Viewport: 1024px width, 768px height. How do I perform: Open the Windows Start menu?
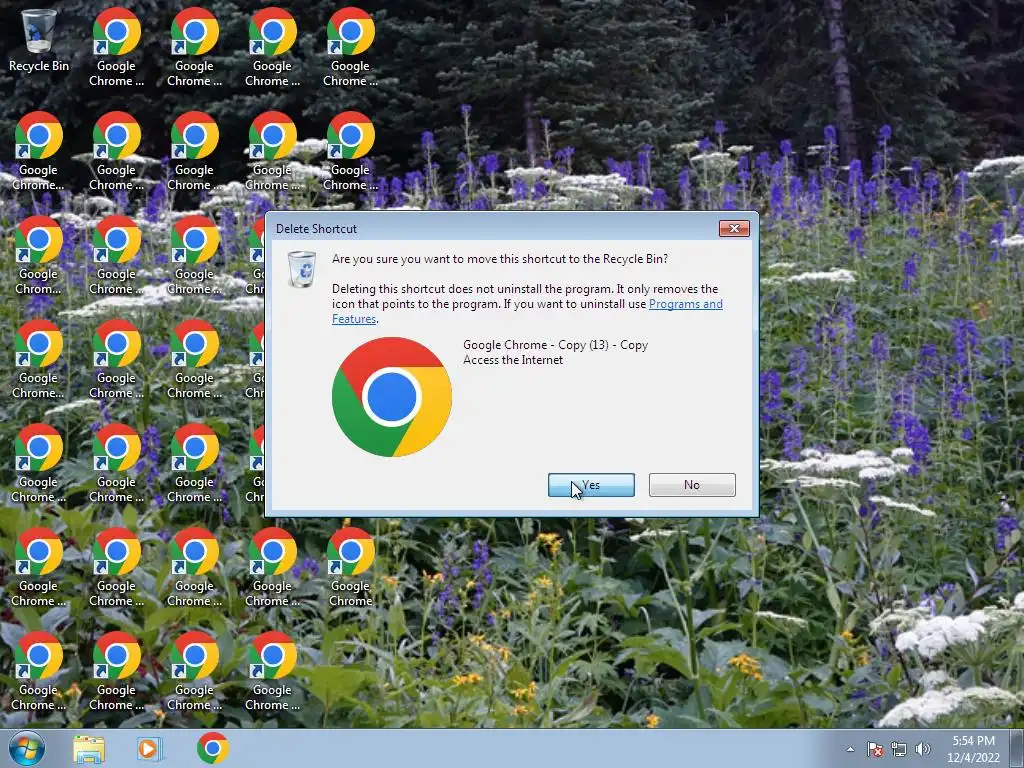26,748
